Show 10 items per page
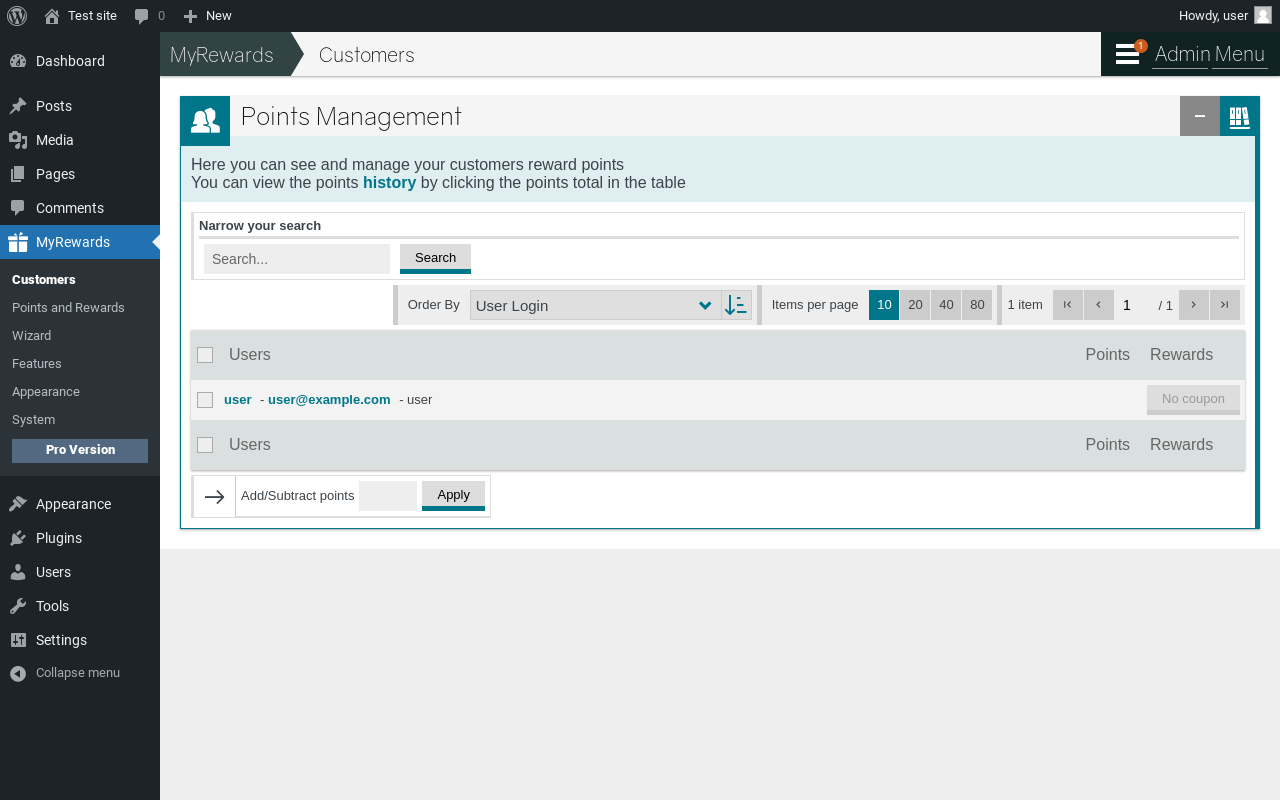The image size is (1280, 800). (x=884, y=305)
